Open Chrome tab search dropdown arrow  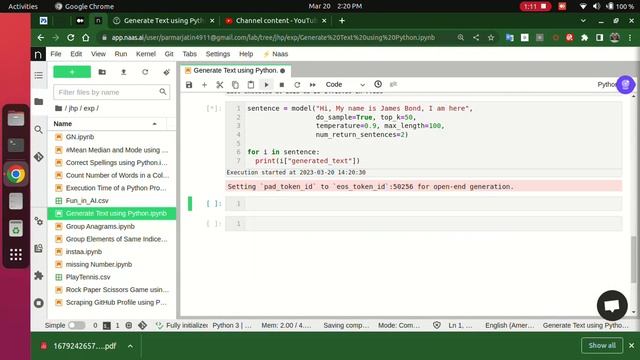point(583,20)
